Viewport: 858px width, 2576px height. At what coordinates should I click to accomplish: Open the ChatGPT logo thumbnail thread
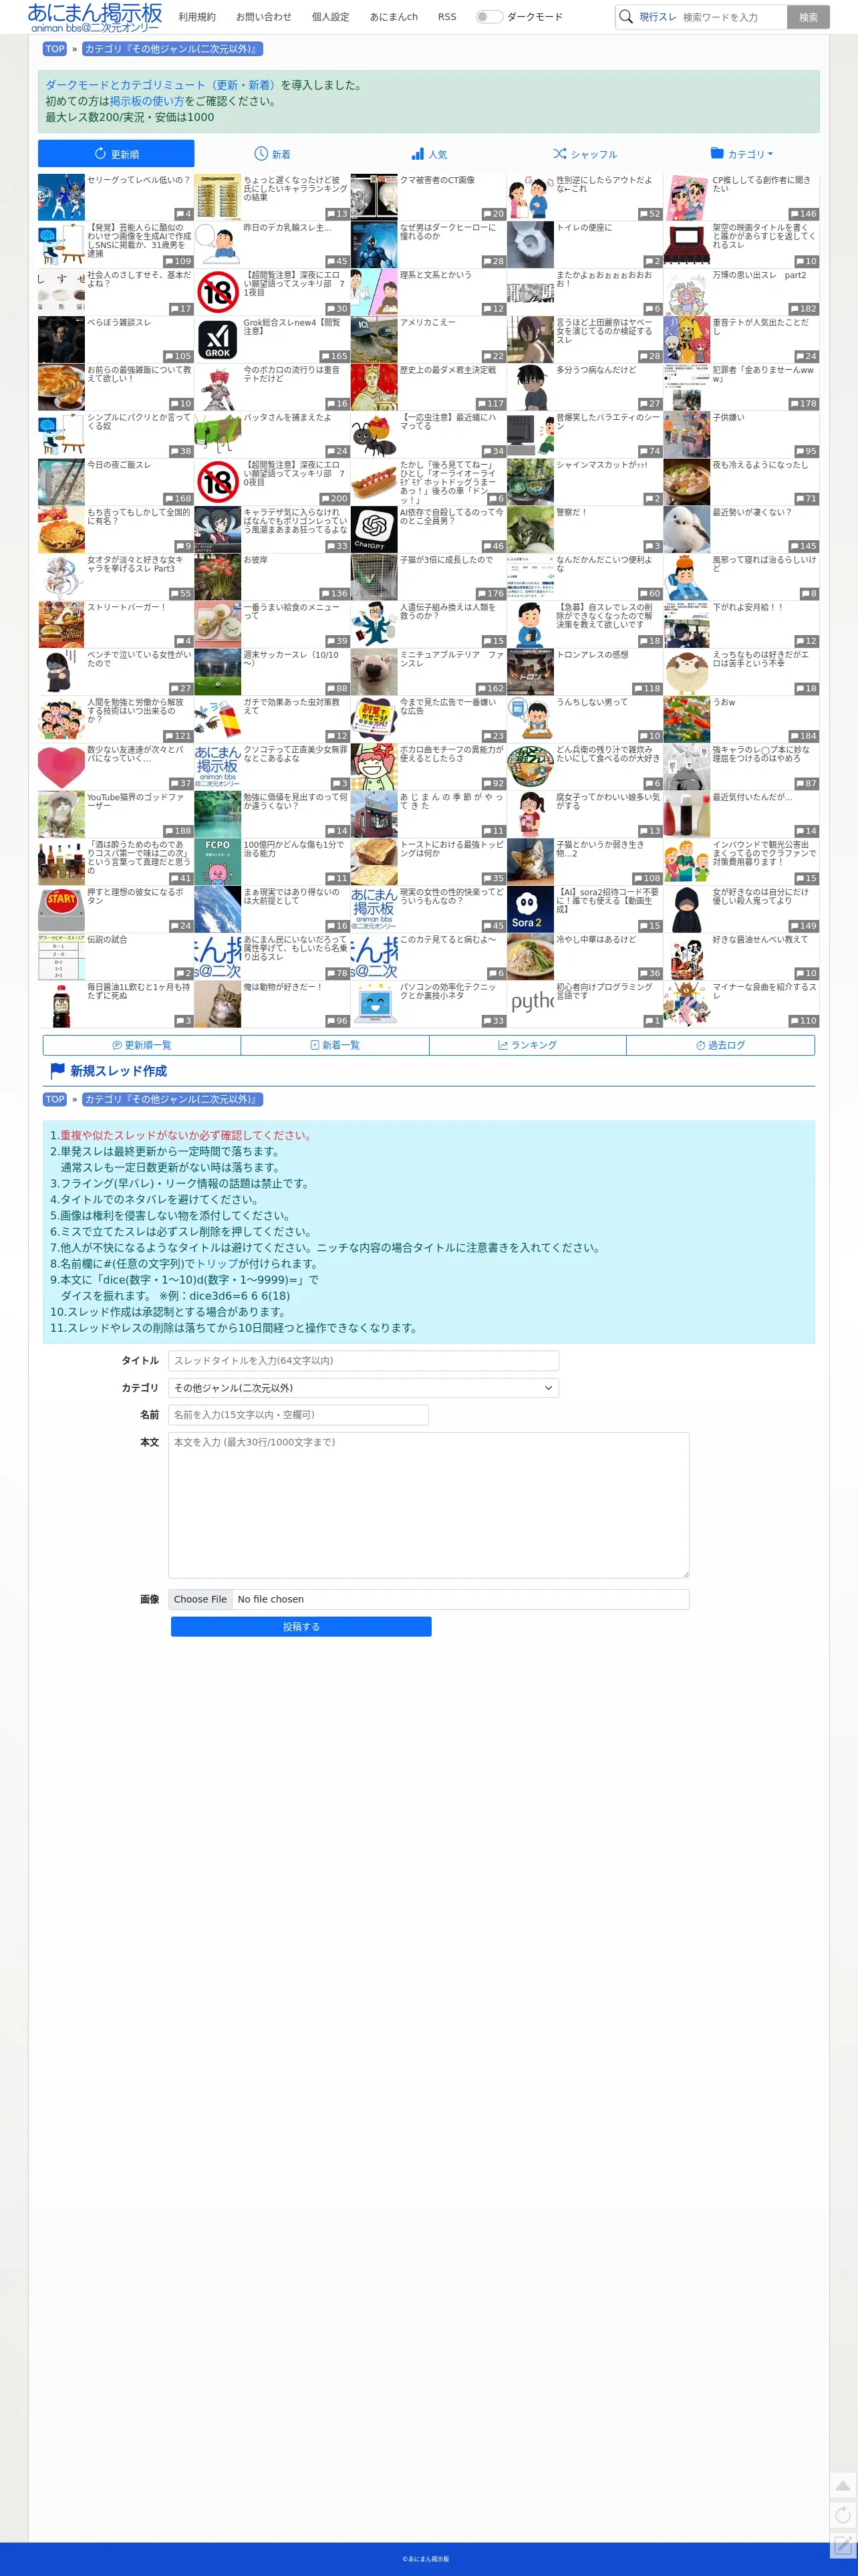click(x=374, y=530)
